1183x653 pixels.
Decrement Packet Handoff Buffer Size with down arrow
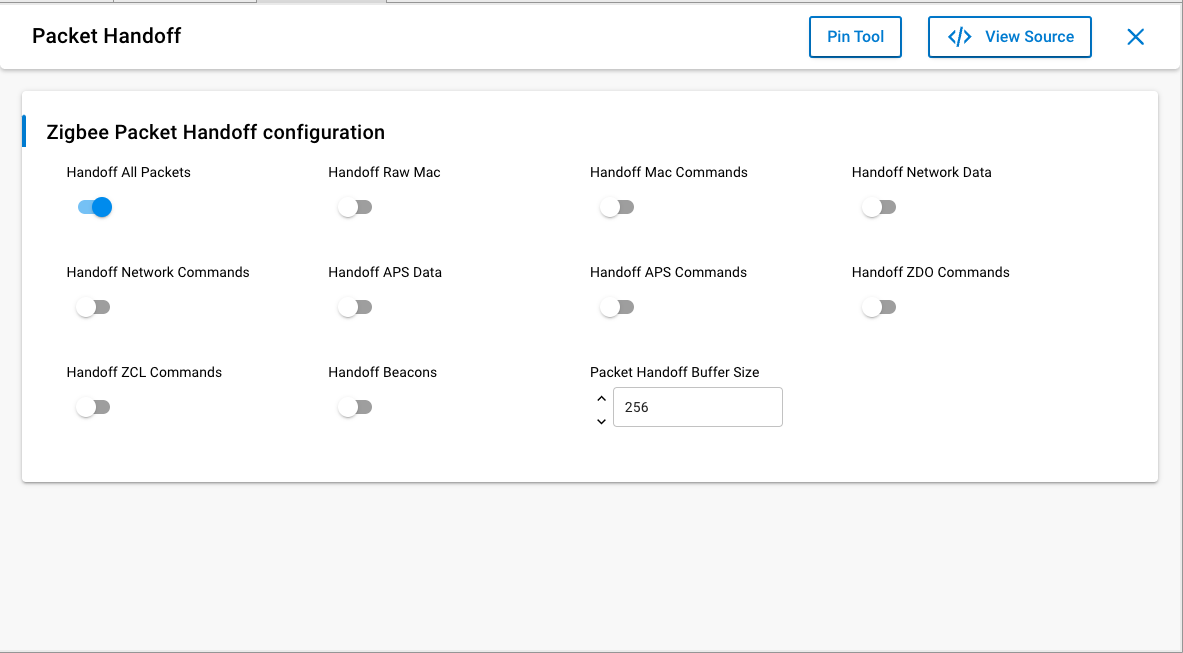(601, 421)
